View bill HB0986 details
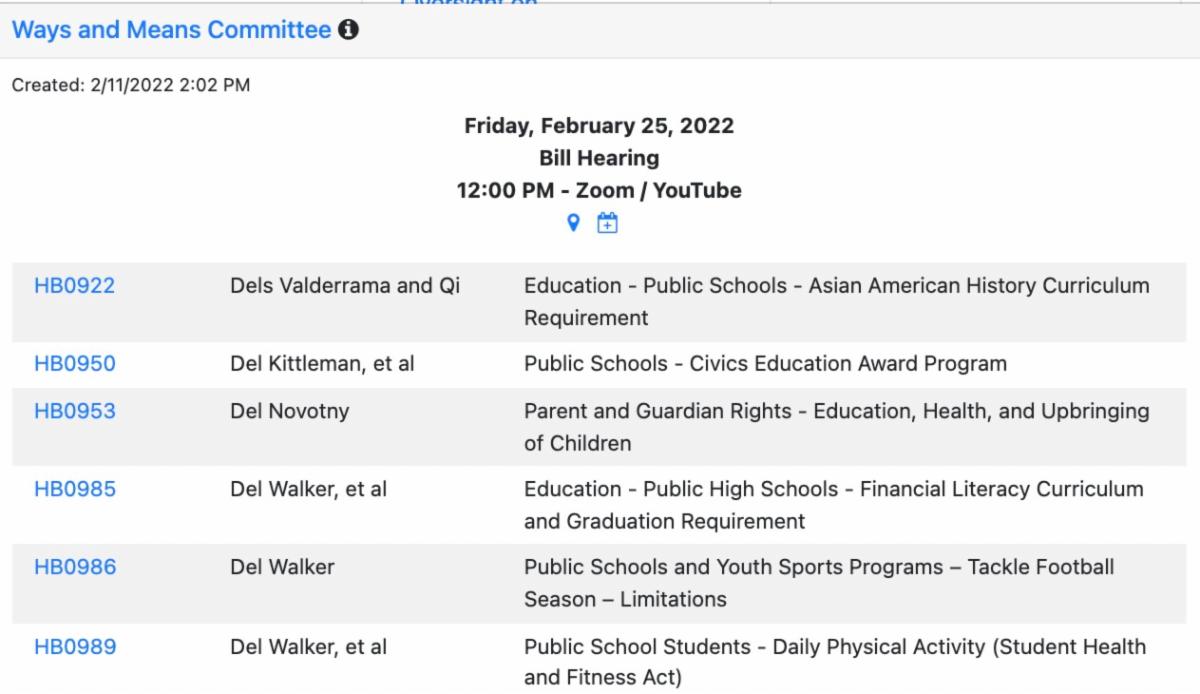Viewport: 1200px width, 694px height. [x=75, y=568]
